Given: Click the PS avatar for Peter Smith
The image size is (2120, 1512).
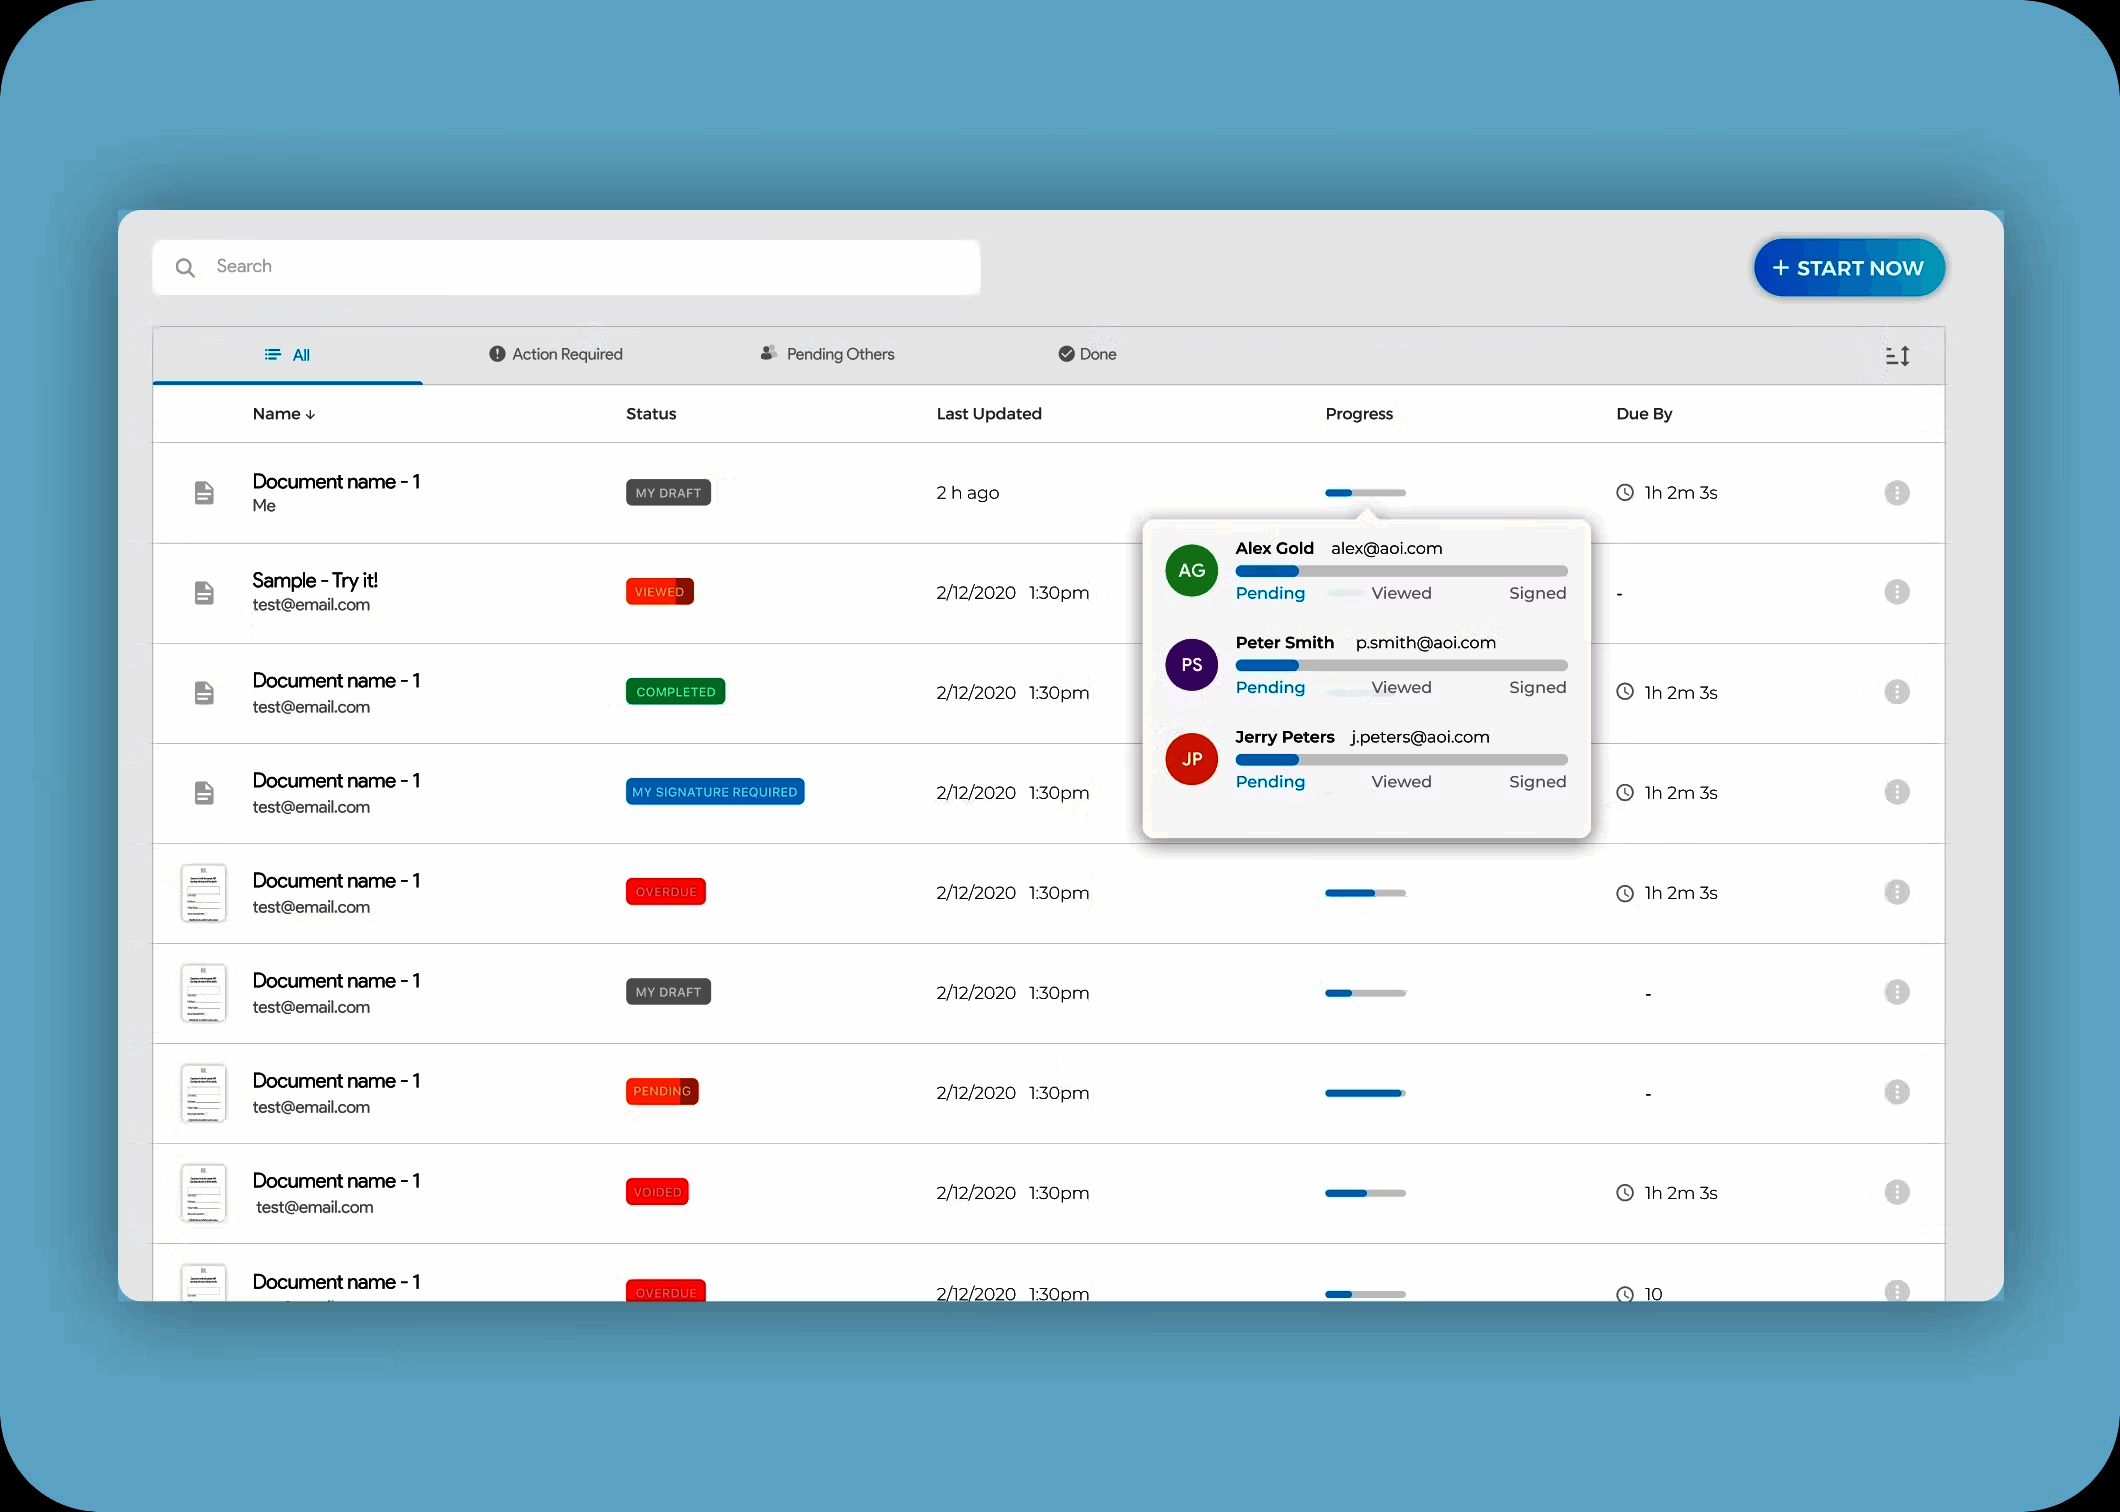Looking at the screenshot, I should 1191,665.
